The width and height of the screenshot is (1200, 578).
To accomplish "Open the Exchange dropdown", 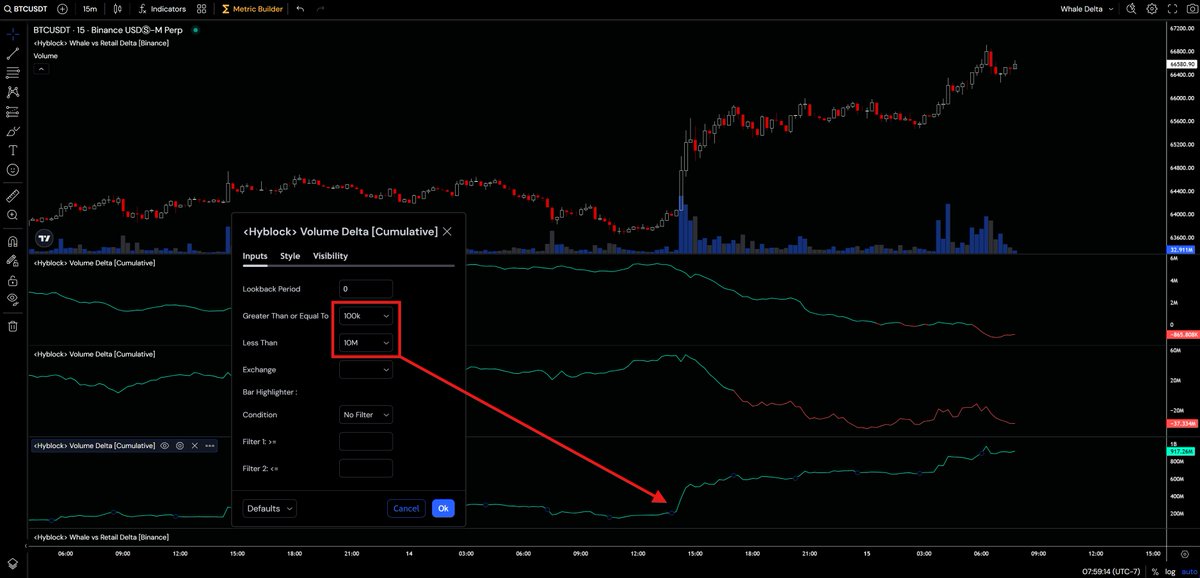I will click(x=366, y=369).
